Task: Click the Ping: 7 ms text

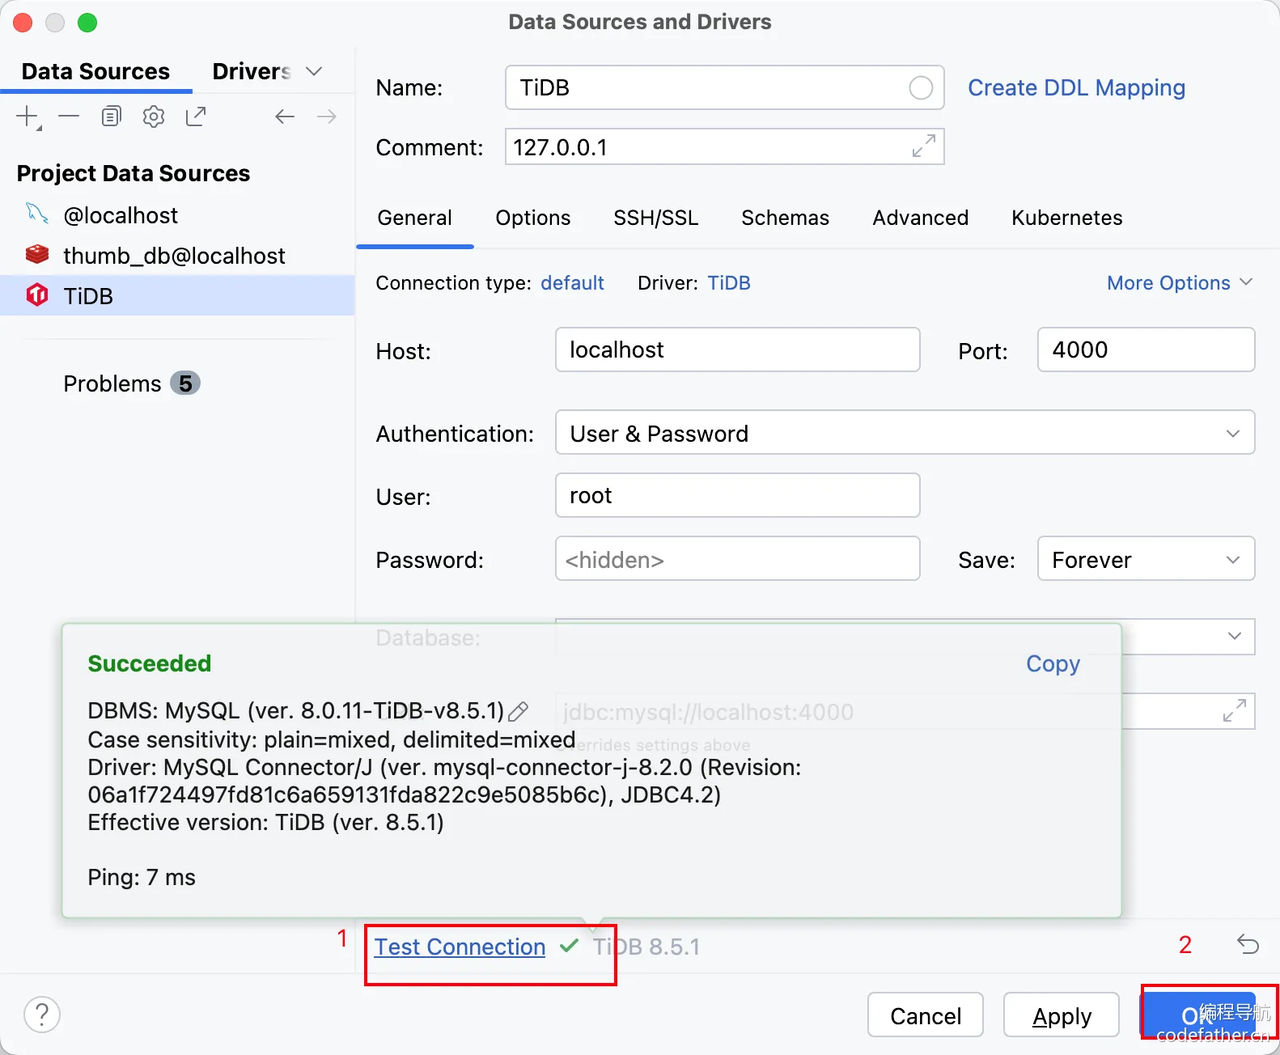Action: (142, 878)
